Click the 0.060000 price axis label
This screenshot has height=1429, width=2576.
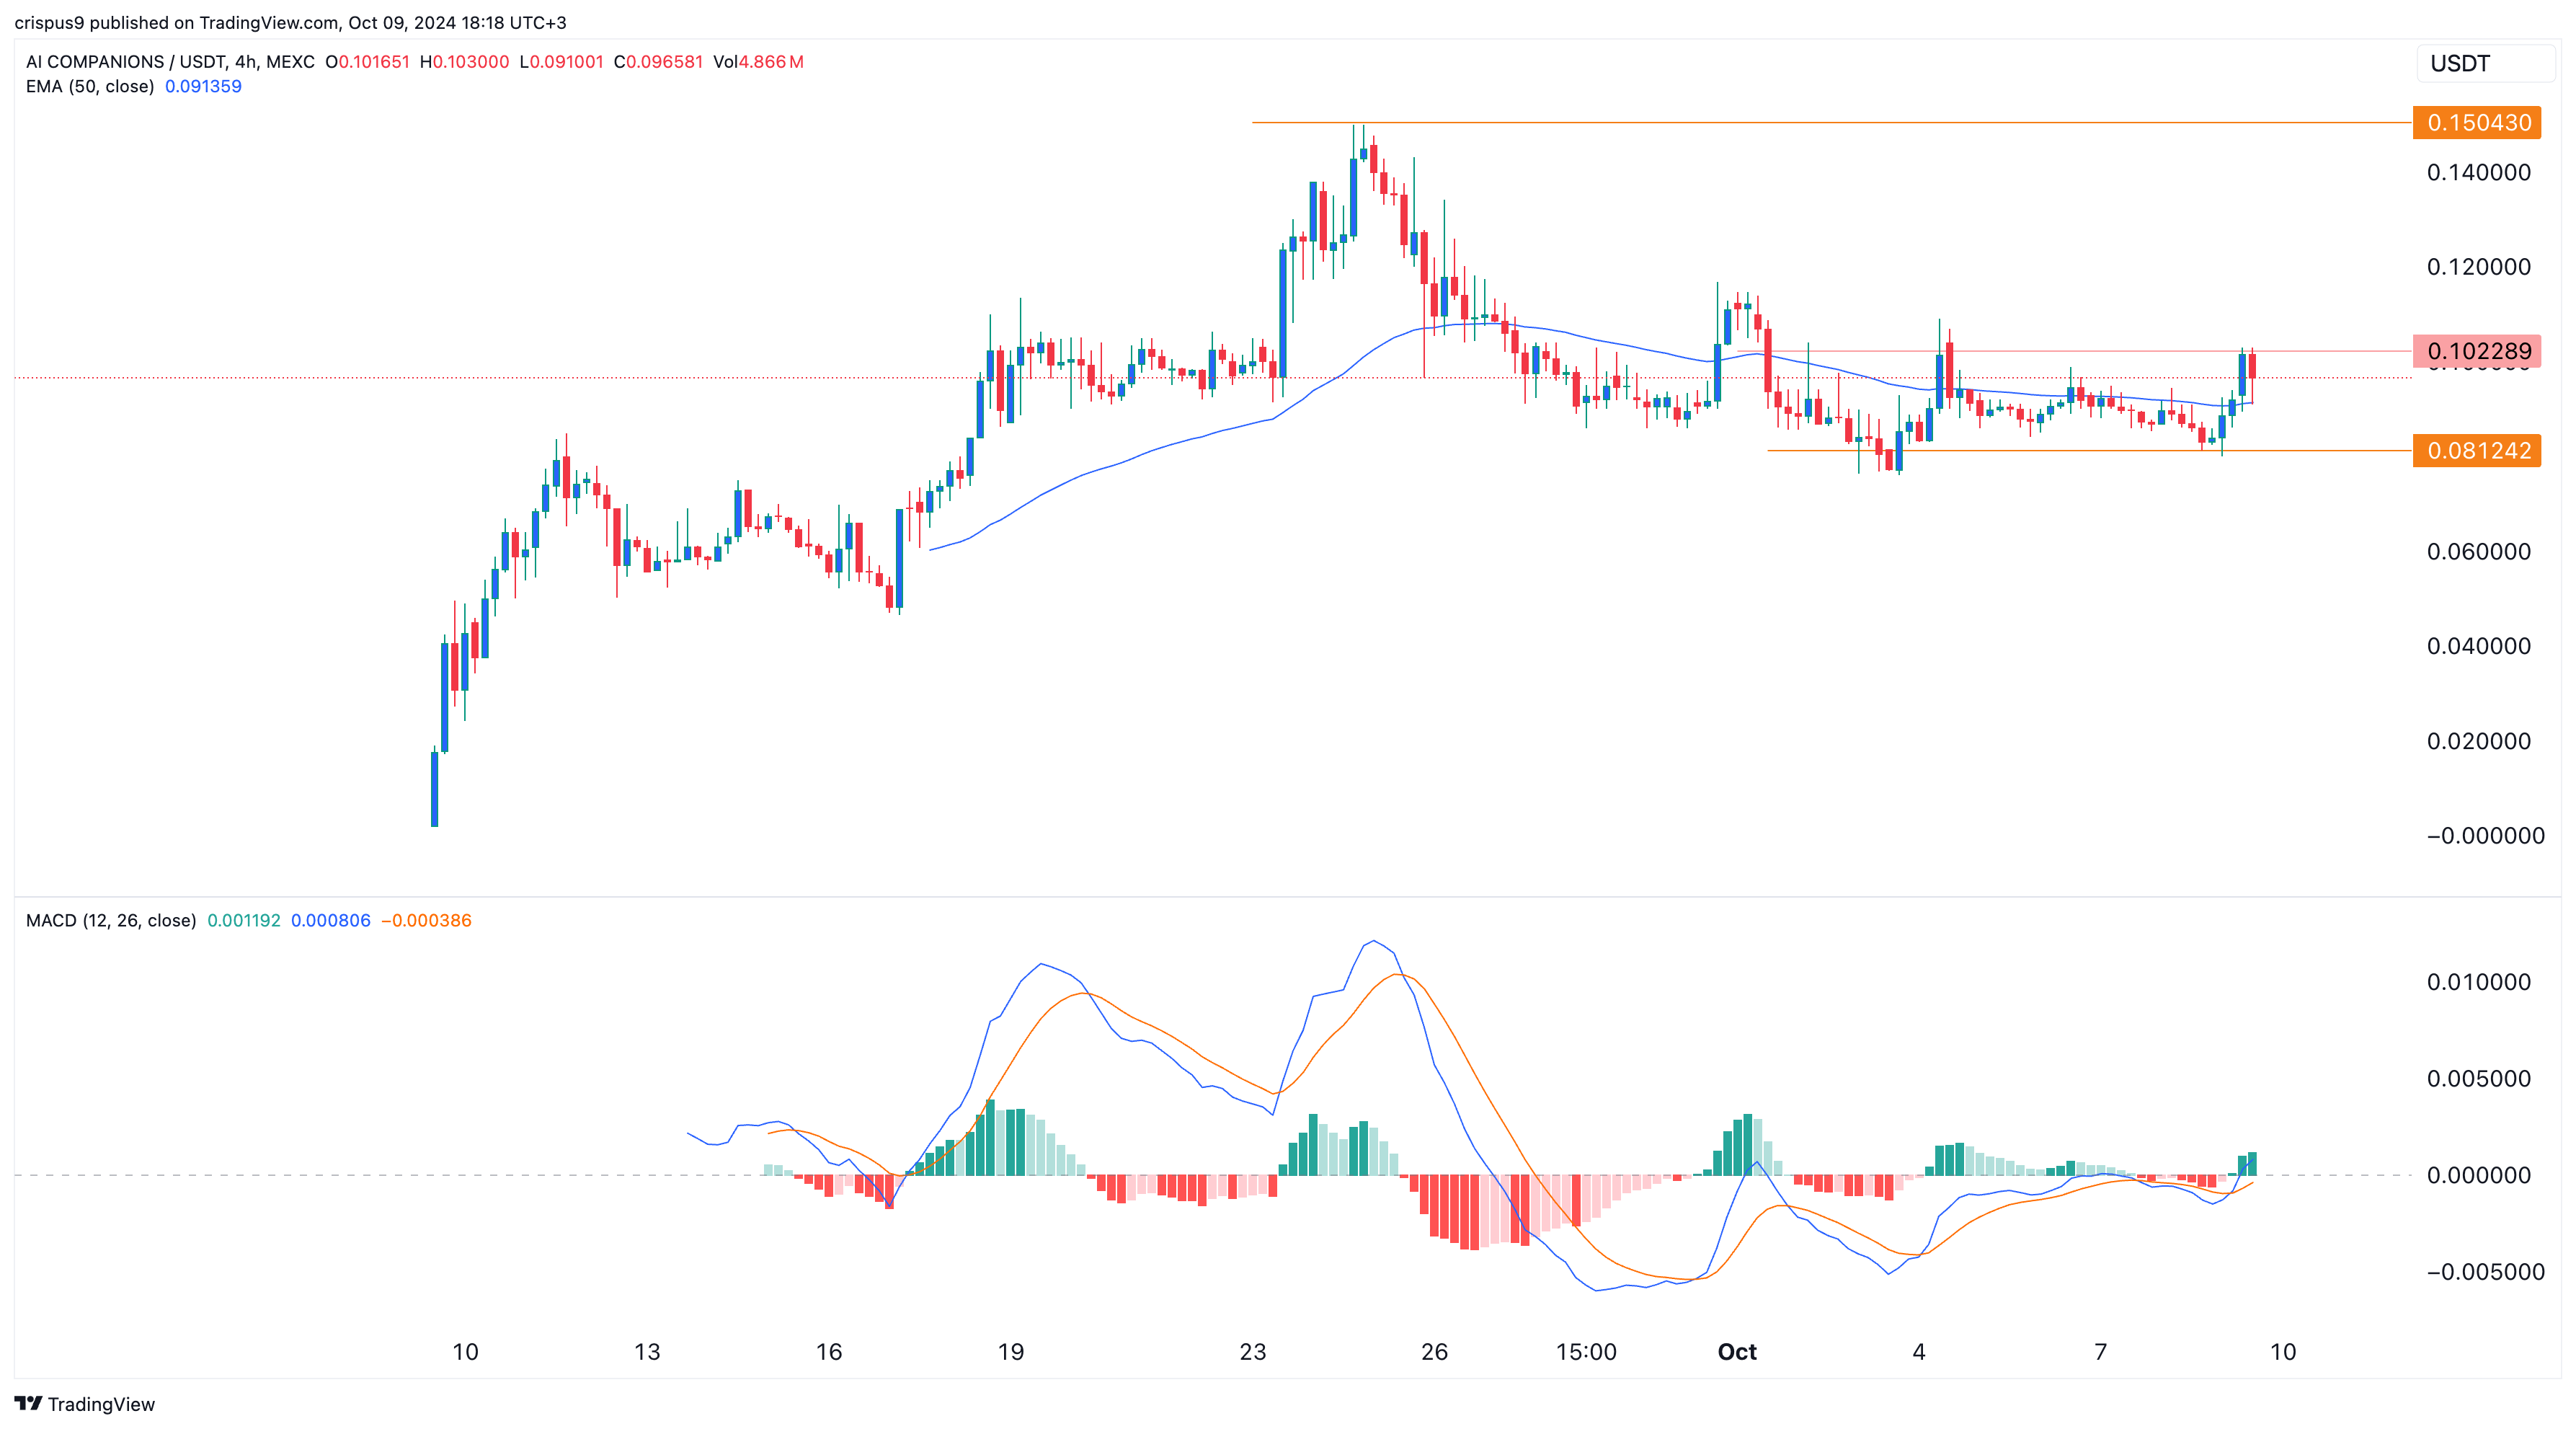(x=2479, y=552)
